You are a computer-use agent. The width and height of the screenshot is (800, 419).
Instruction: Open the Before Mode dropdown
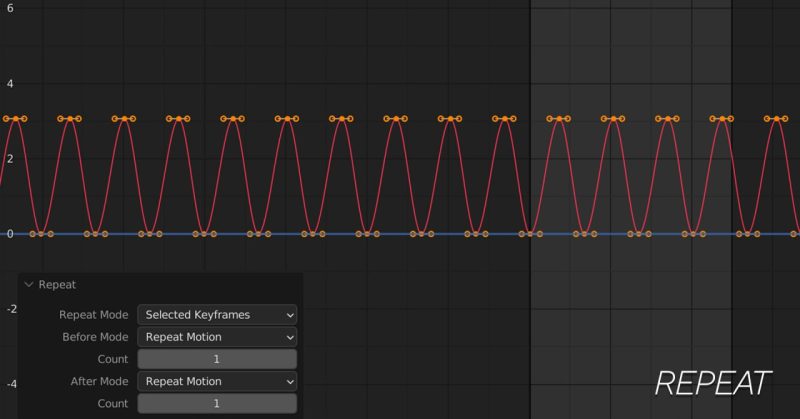(217, 337)
